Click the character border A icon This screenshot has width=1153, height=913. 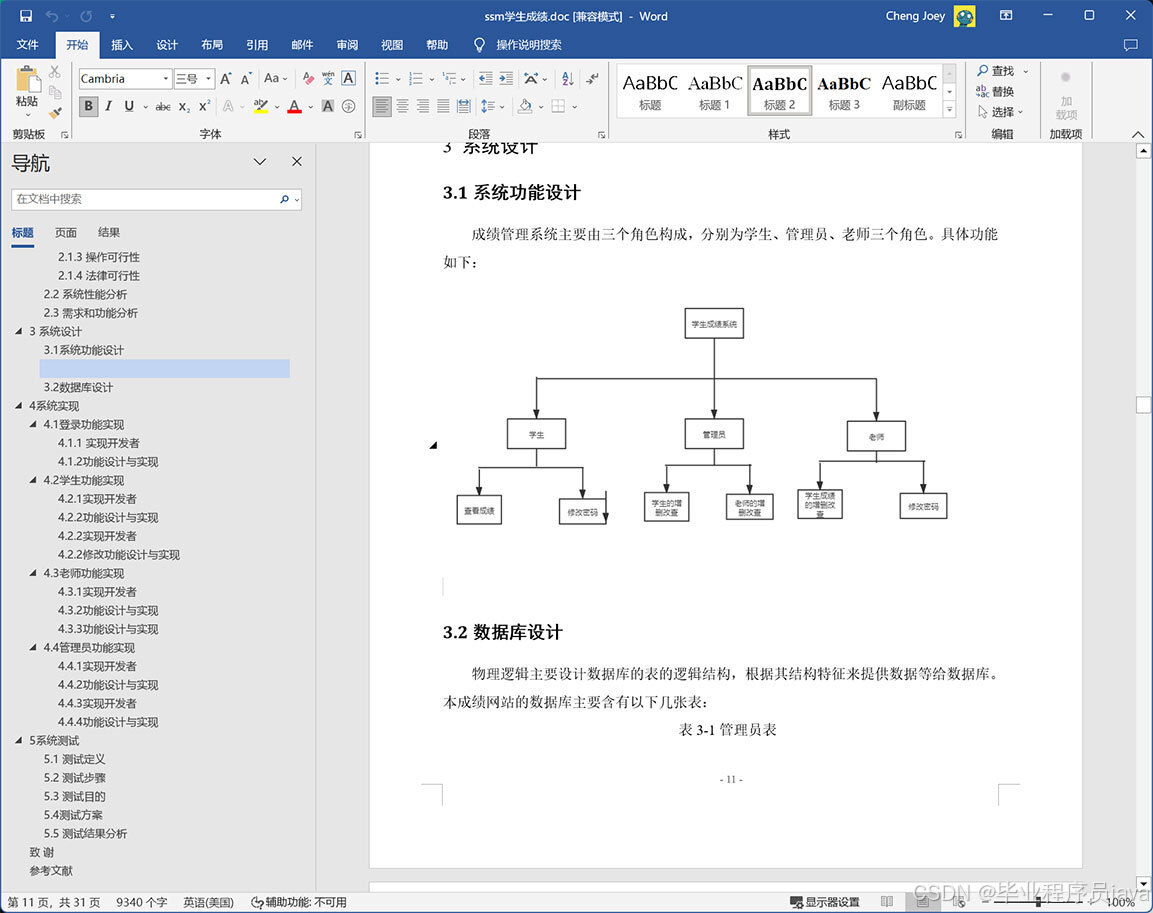pos(349,79)
